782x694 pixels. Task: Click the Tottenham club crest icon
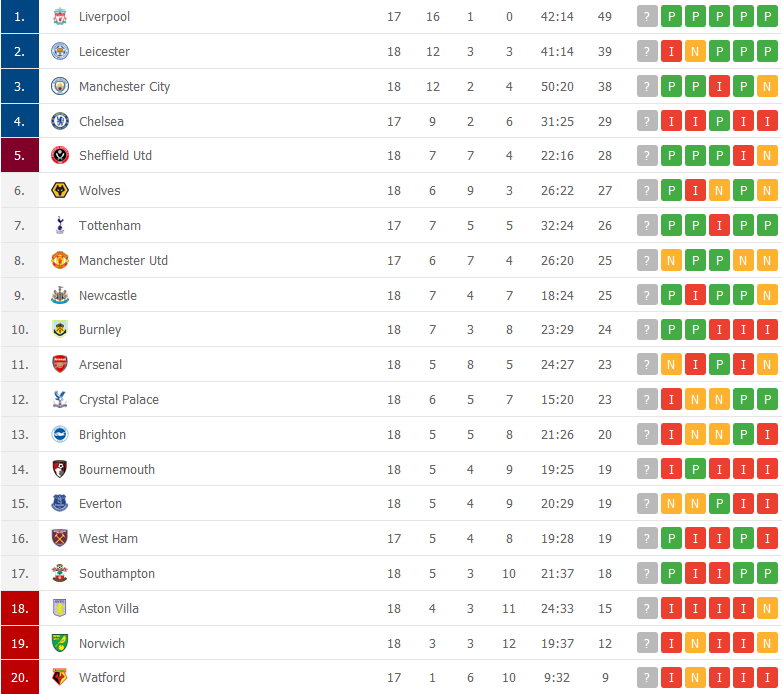(x=60, y=226)
